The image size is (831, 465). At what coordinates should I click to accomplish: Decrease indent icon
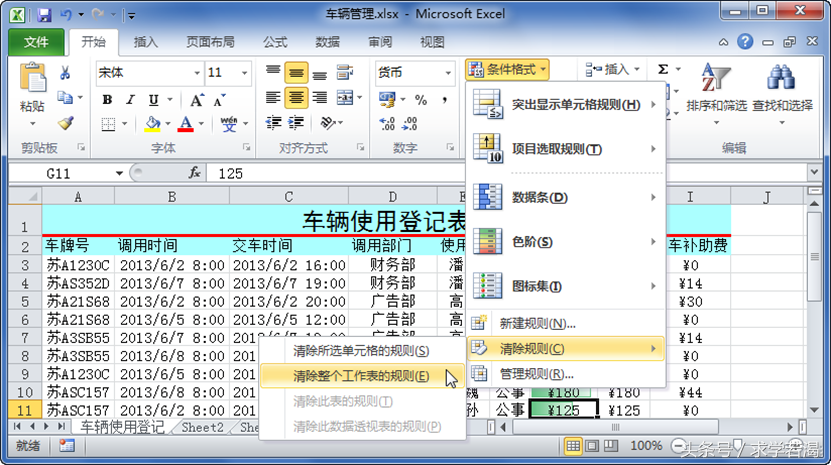[x=273, y=124]
